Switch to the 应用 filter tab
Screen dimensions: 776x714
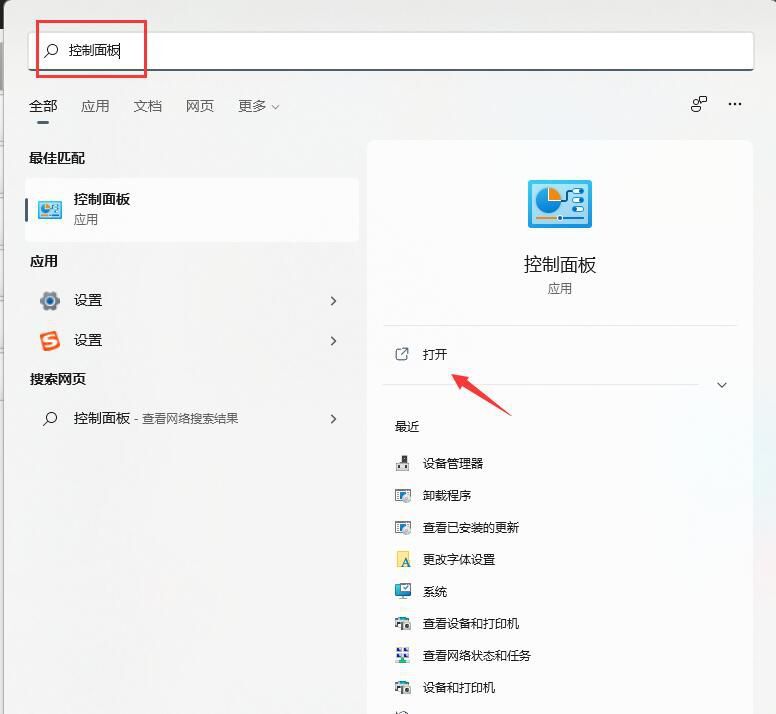pos(95,106)
